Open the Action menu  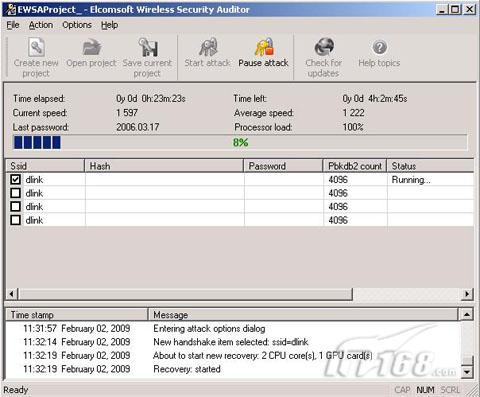coord(41,25)
